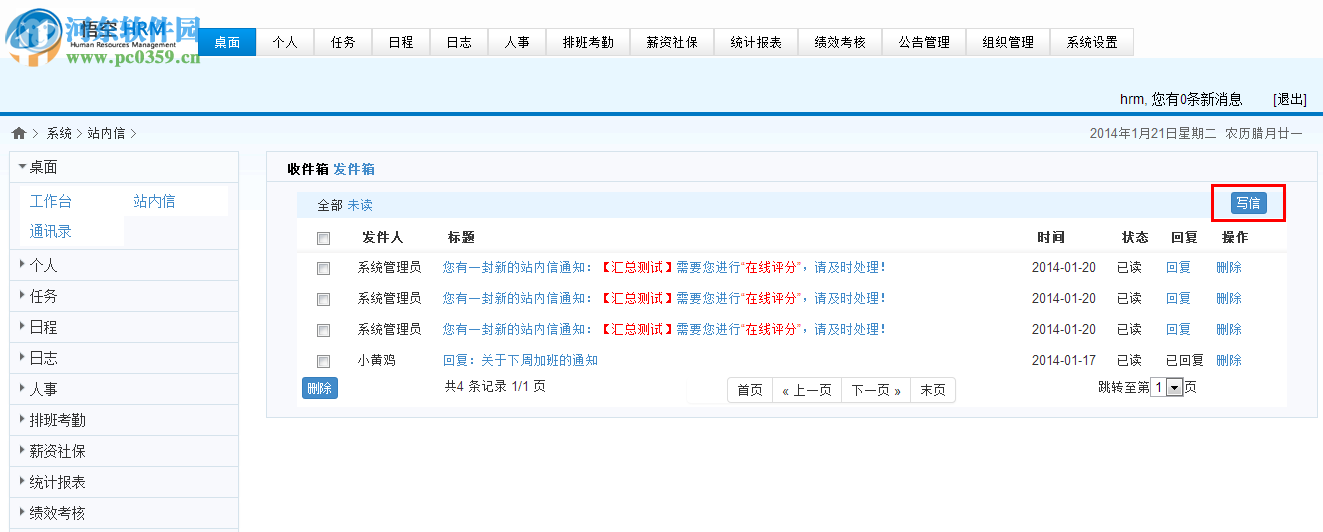Open the 组织管理 top navigation tab
Image resolution: width=1323 pixels, height=532 pixels.
point(1009,42)
